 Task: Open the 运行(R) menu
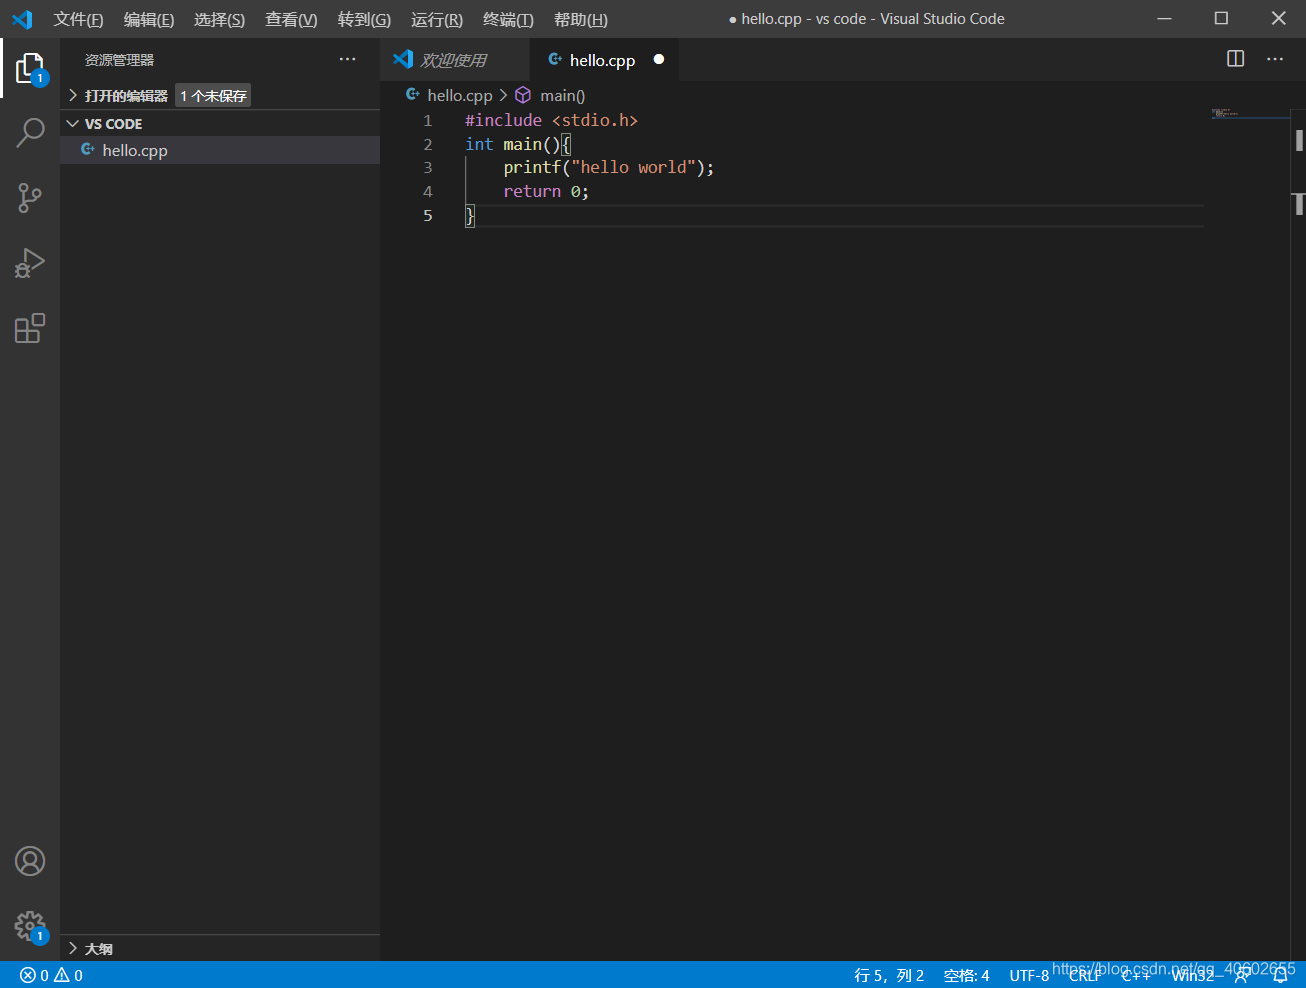437,20
